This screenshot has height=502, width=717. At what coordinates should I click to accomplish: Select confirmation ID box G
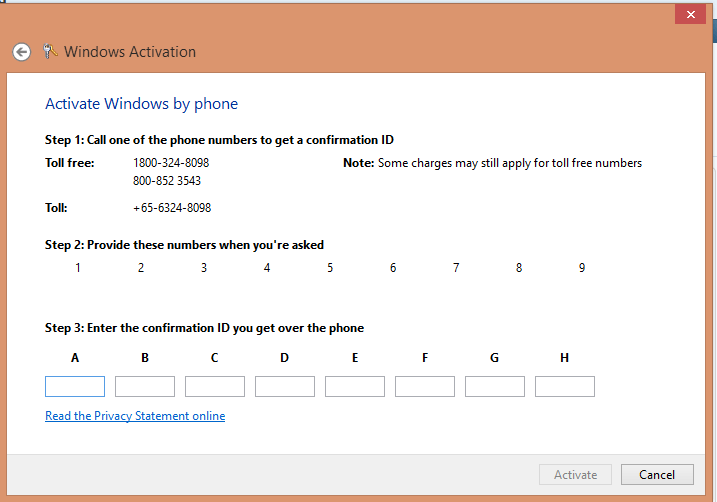tap(495, 386)
